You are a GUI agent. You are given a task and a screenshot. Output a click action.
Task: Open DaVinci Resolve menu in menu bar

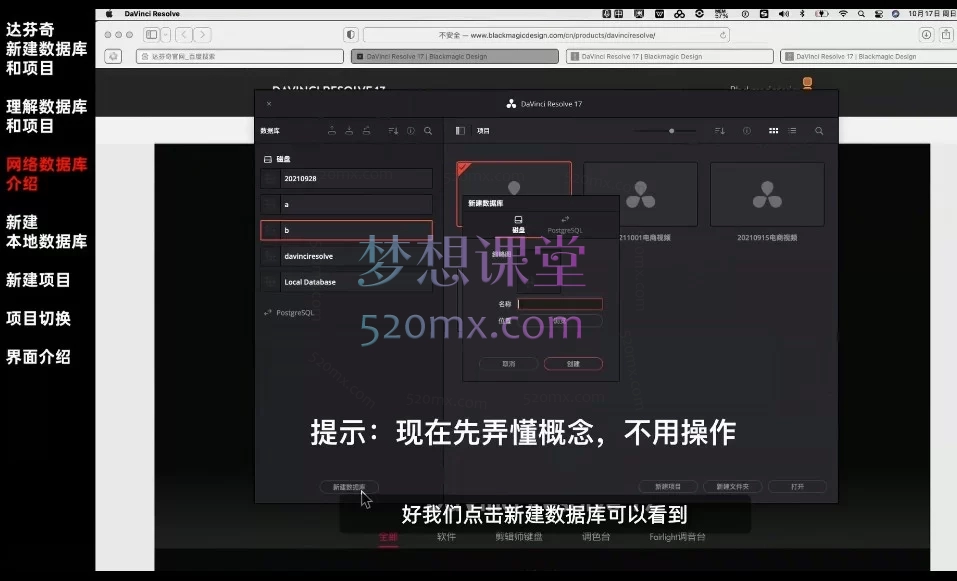click(x=152, y=13)
